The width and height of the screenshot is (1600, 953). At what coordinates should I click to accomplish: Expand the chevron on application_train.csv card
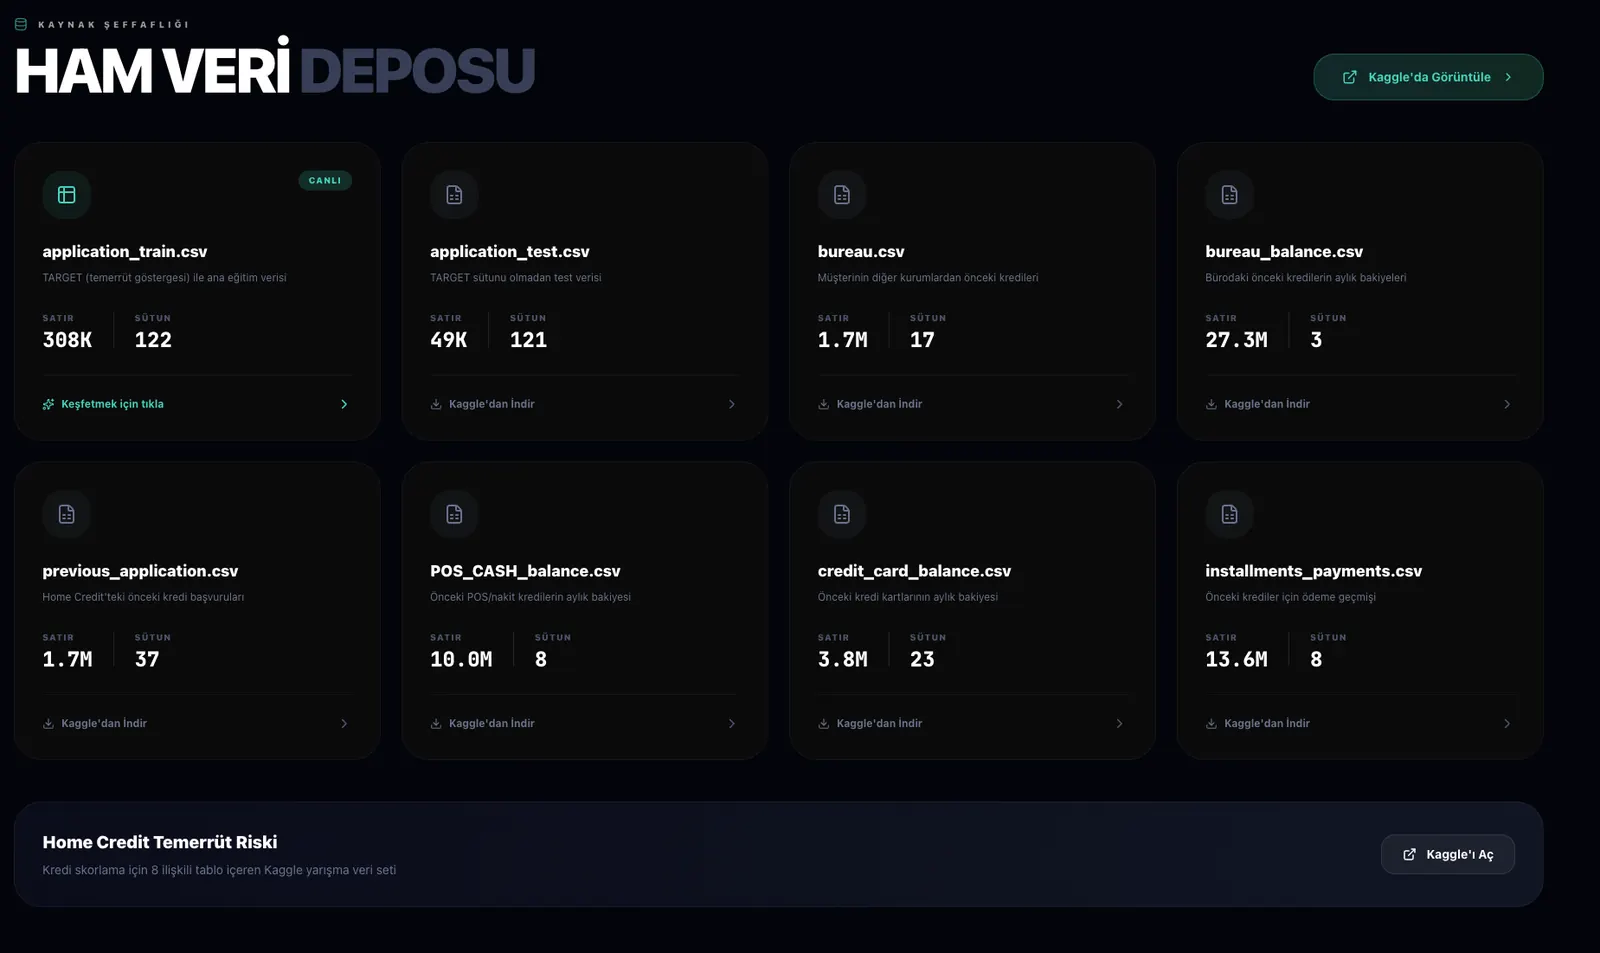(344, 404)
